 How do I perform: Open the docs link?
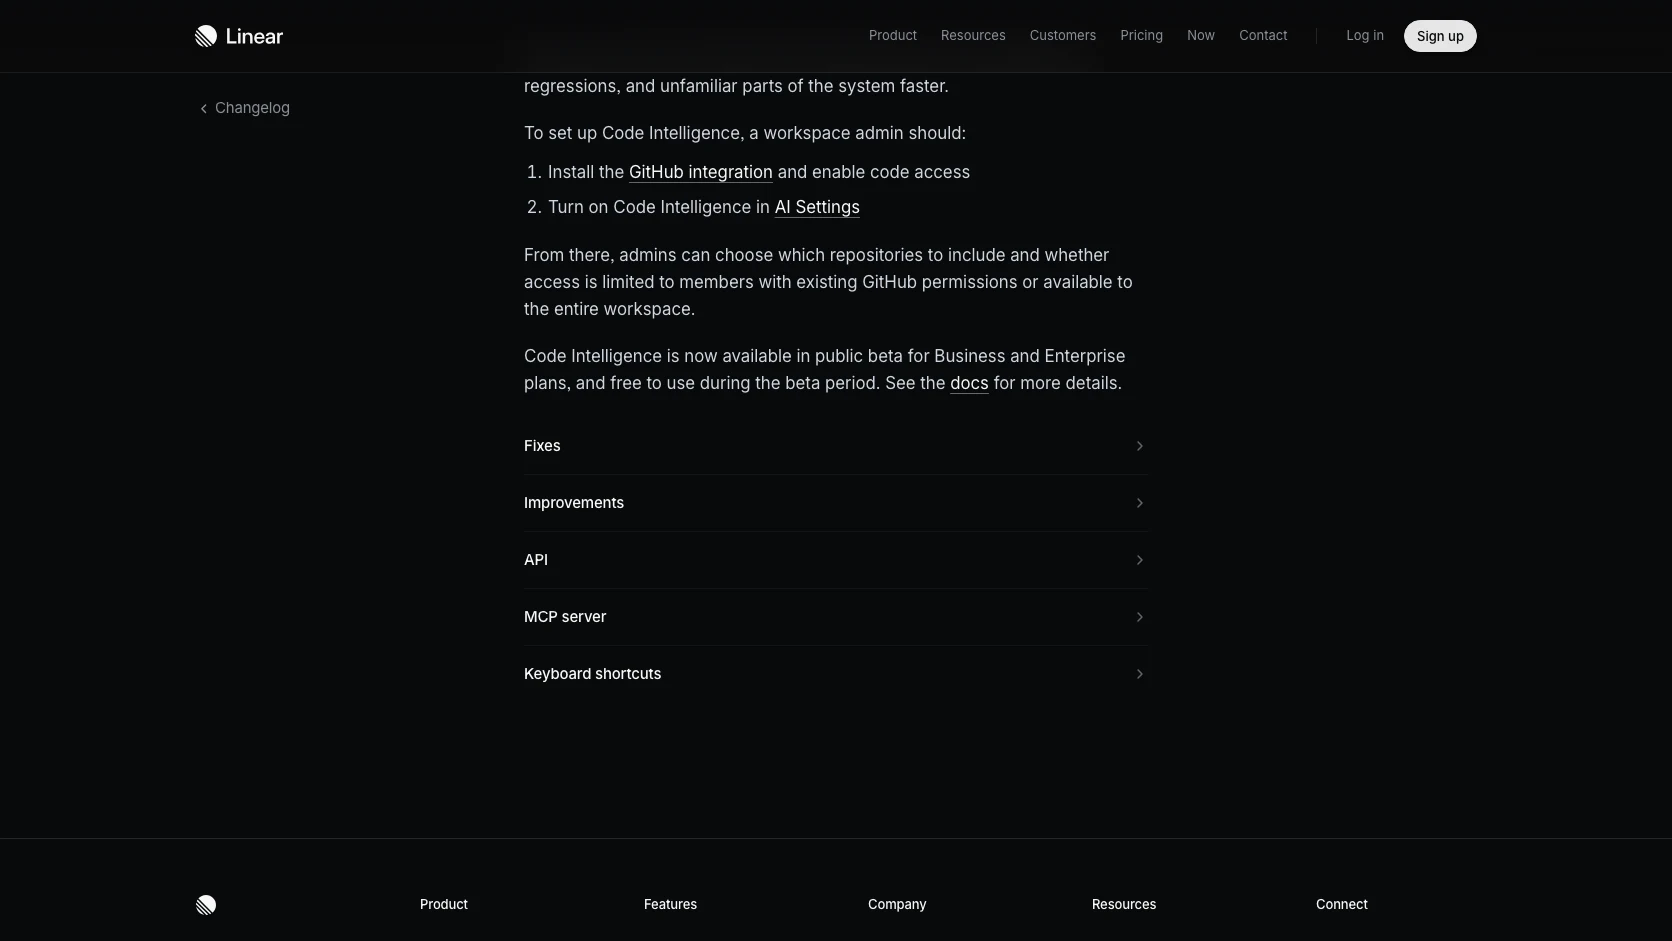[969, 383]
